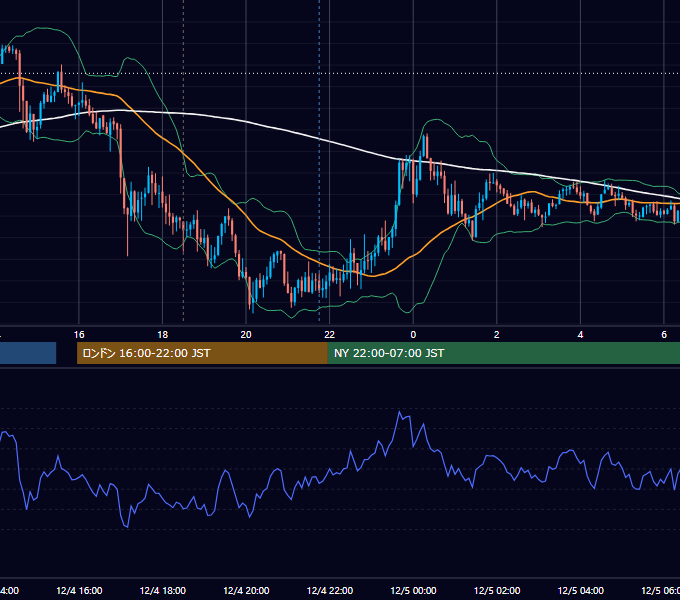Click the 12/5 02:00 date label
The width and height of the screenshot is (680, 600).
click(x=497, y=590)
